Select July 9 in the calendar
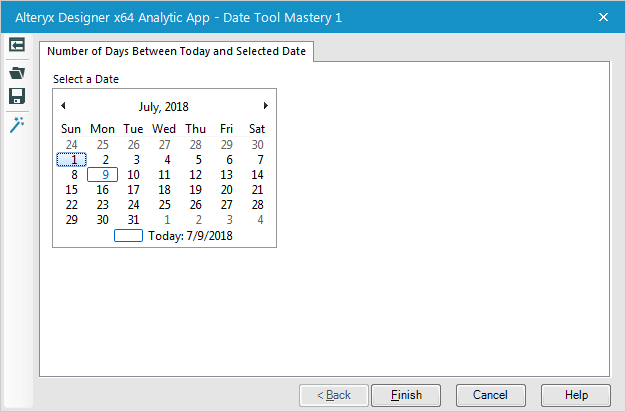Image resolution: width=626 pixels, height=412 pixels. 103,174
